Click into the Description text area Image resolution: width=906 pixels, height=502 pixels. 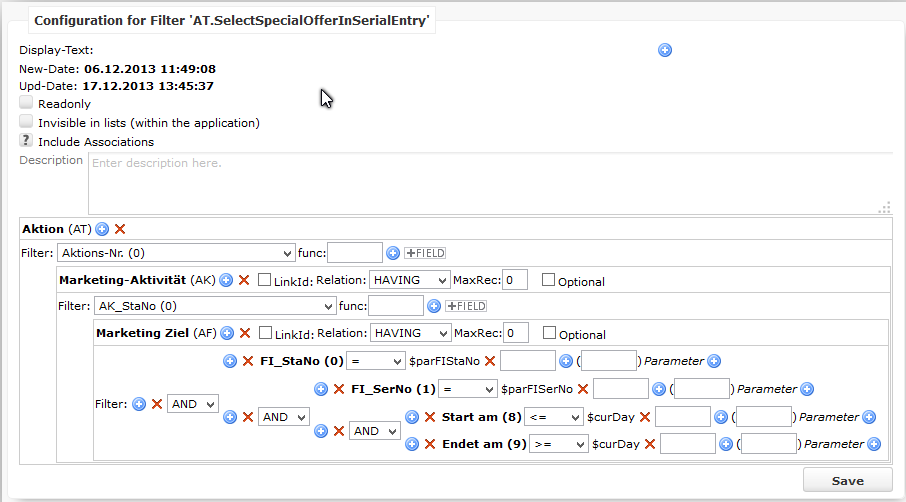click(x=490, y=184)
